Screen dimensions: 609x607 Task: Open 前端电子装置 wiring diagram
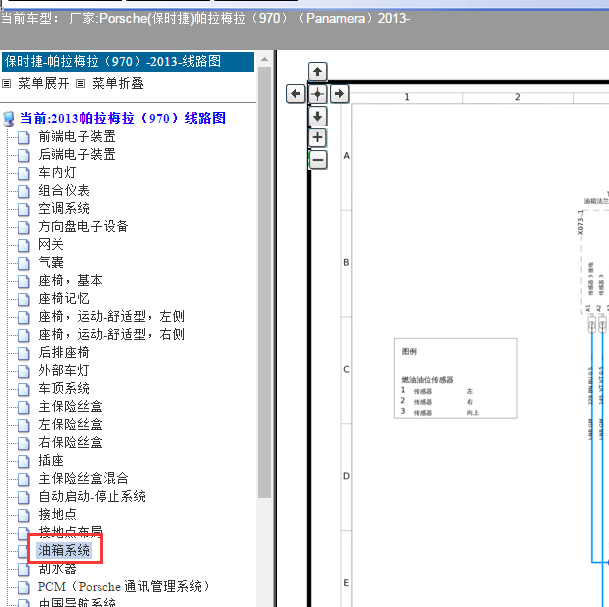(x=77, y=136)
